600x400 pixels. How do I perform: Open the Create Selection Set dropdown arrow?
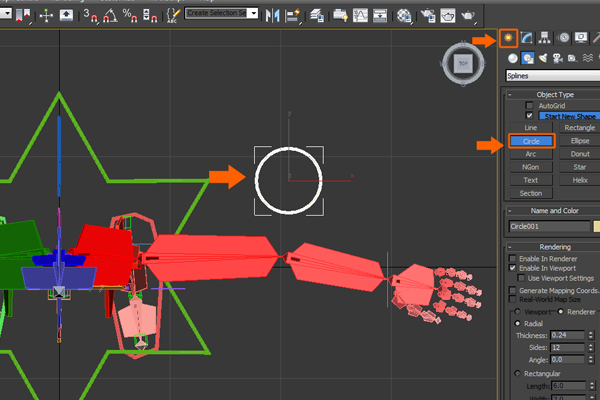click(254, 13)
